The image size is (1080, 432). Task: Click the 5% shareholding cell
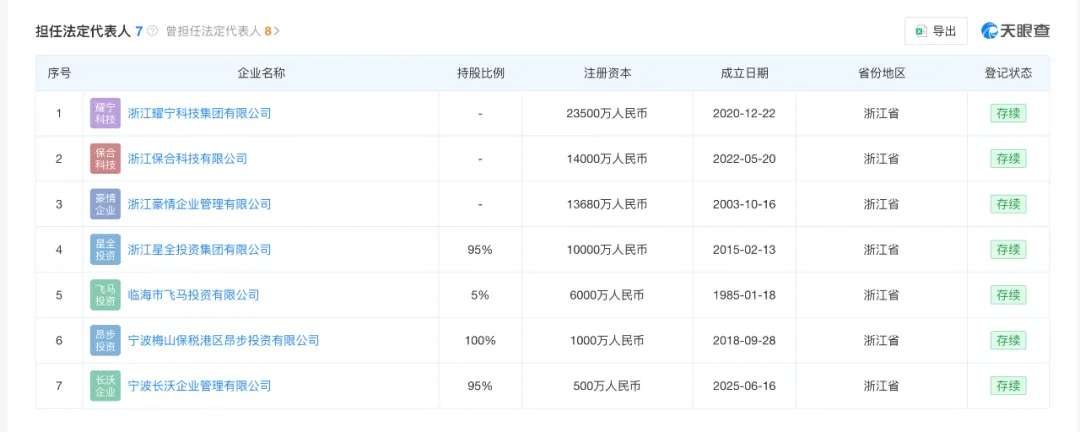[x=480, y=295]
